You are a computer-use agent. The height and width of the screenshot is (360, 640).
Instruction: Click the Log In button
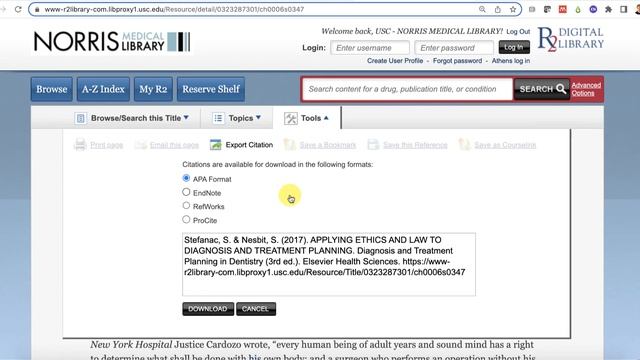(514, 47)
